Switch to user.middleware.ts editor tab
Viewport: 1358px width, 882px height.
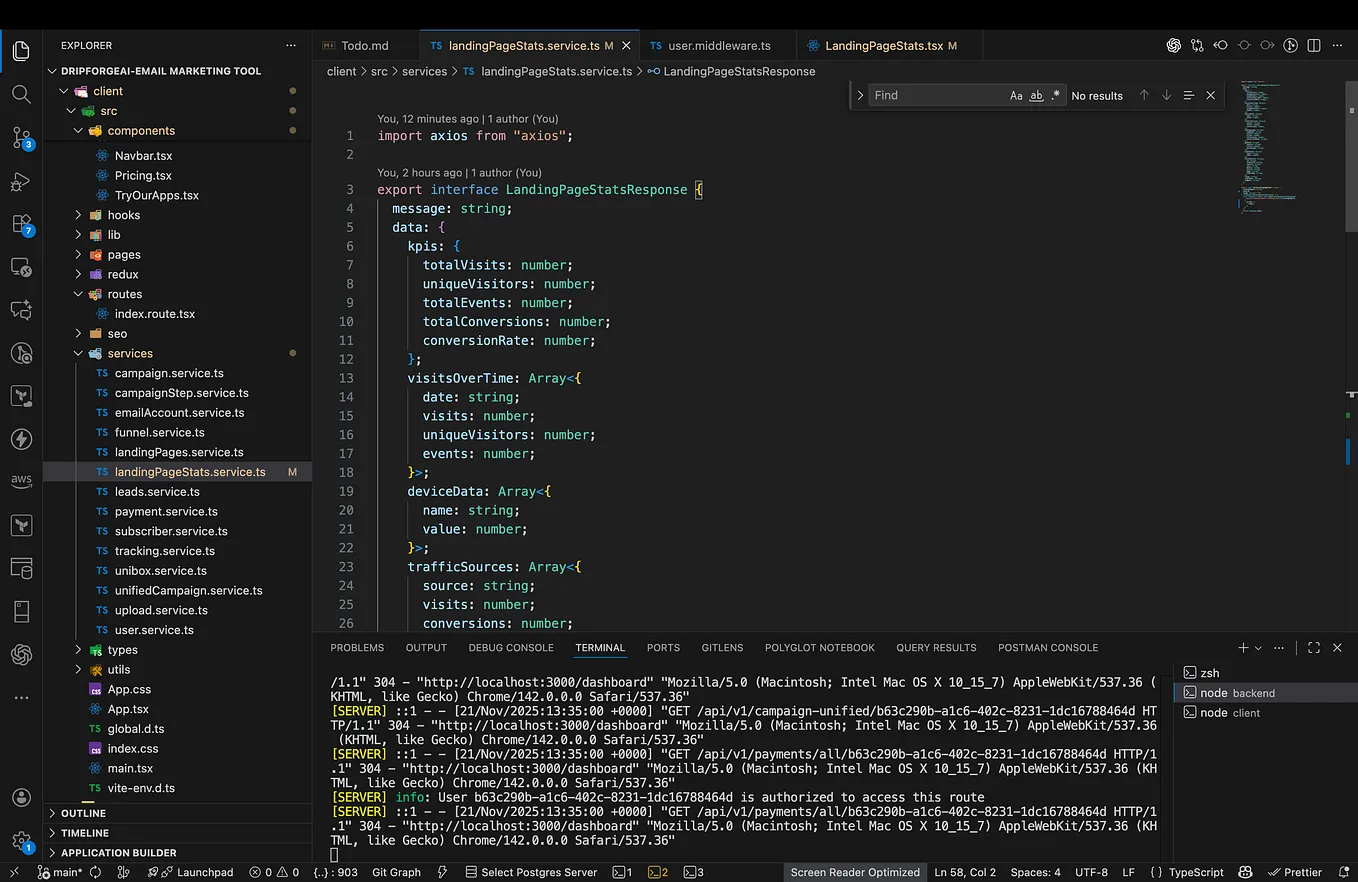tap(719, 46)
